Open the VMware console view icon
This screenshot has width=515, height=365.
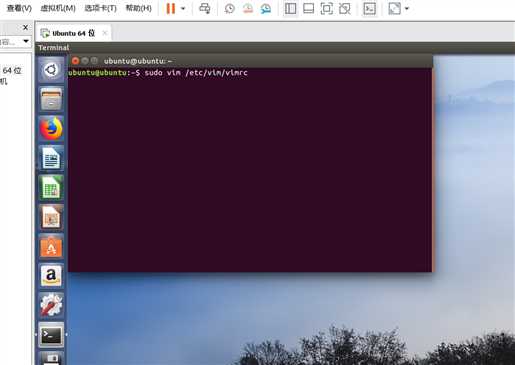click(x=369, y=8)
